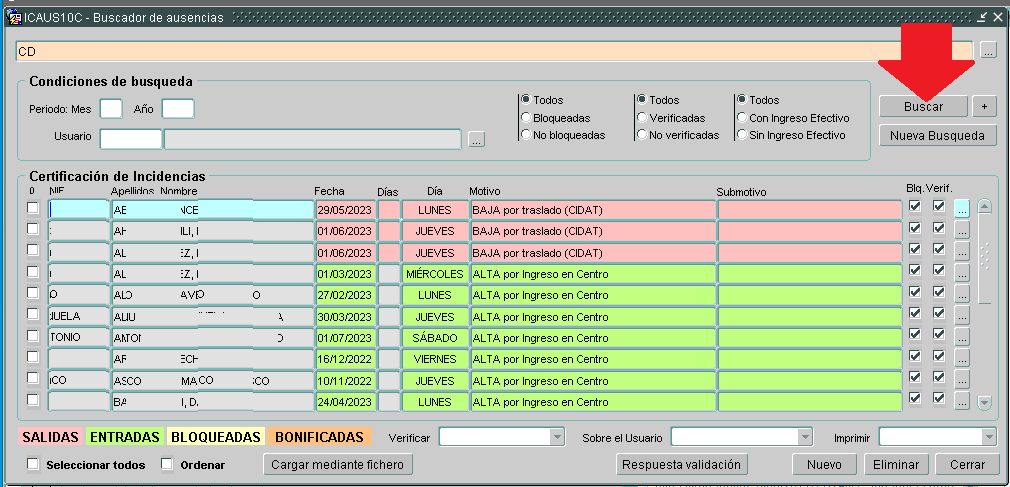Click the ICAUS10C window title icon
The height and width of the screenshot is (487, 1010).
click(x=14, y=17)
